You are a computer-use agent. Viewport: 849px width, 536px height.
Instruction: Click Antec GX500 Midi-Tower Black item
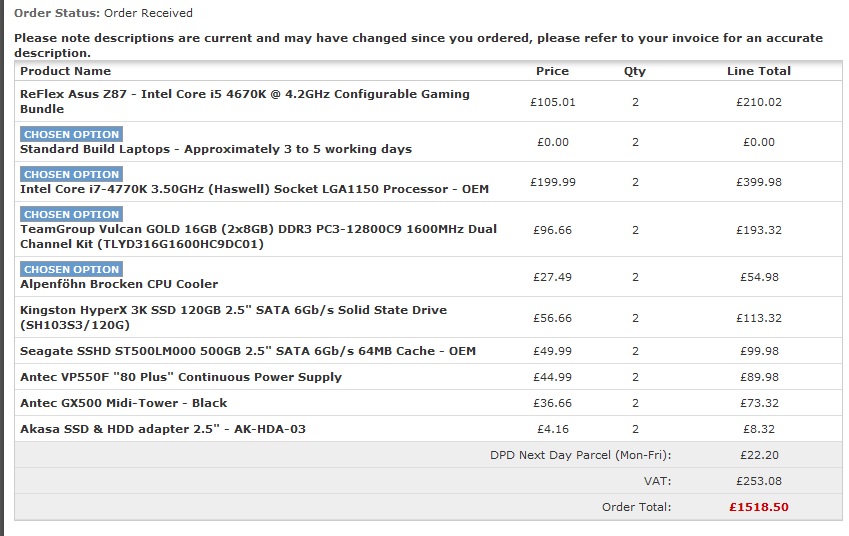click(x=123, y=403)
